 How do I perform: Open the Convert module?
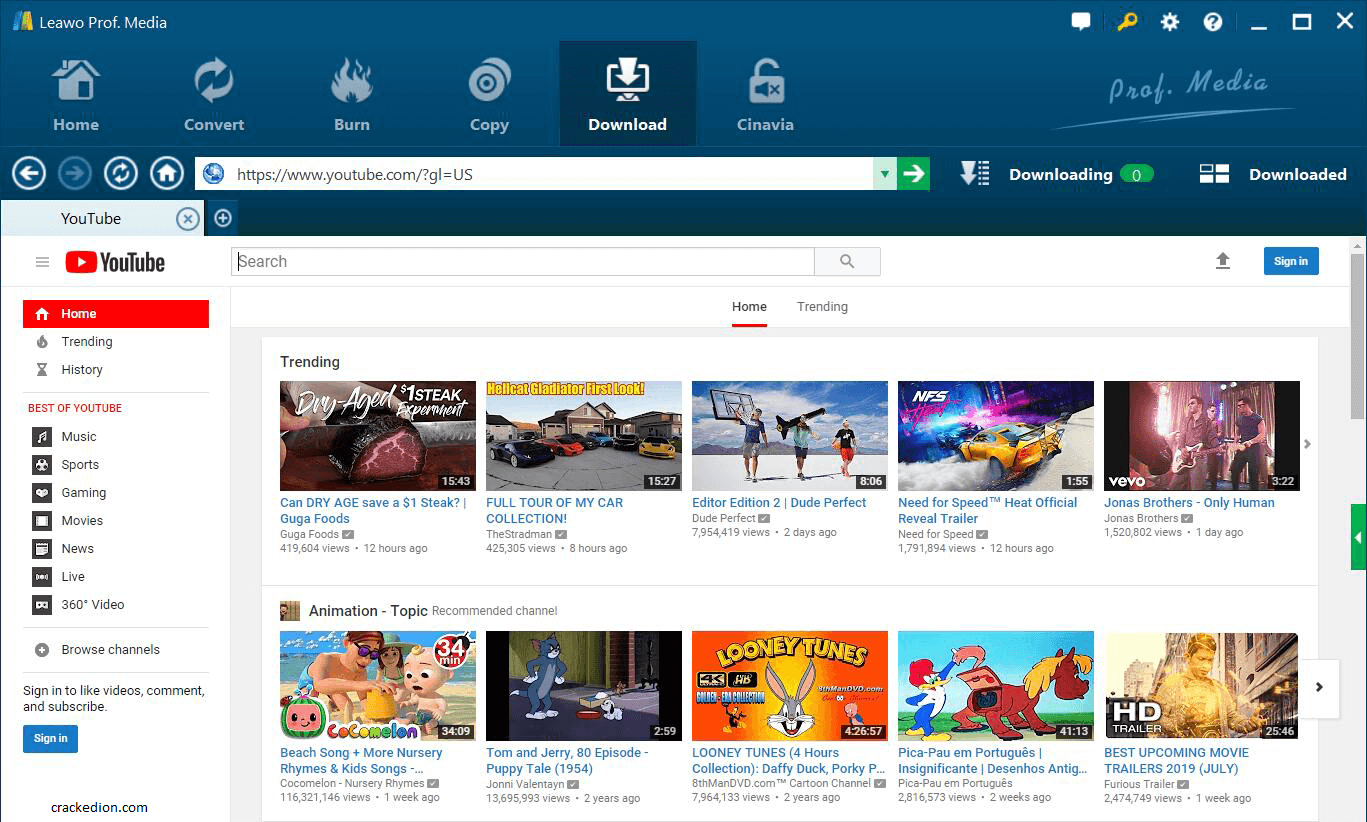pos(214,95)
